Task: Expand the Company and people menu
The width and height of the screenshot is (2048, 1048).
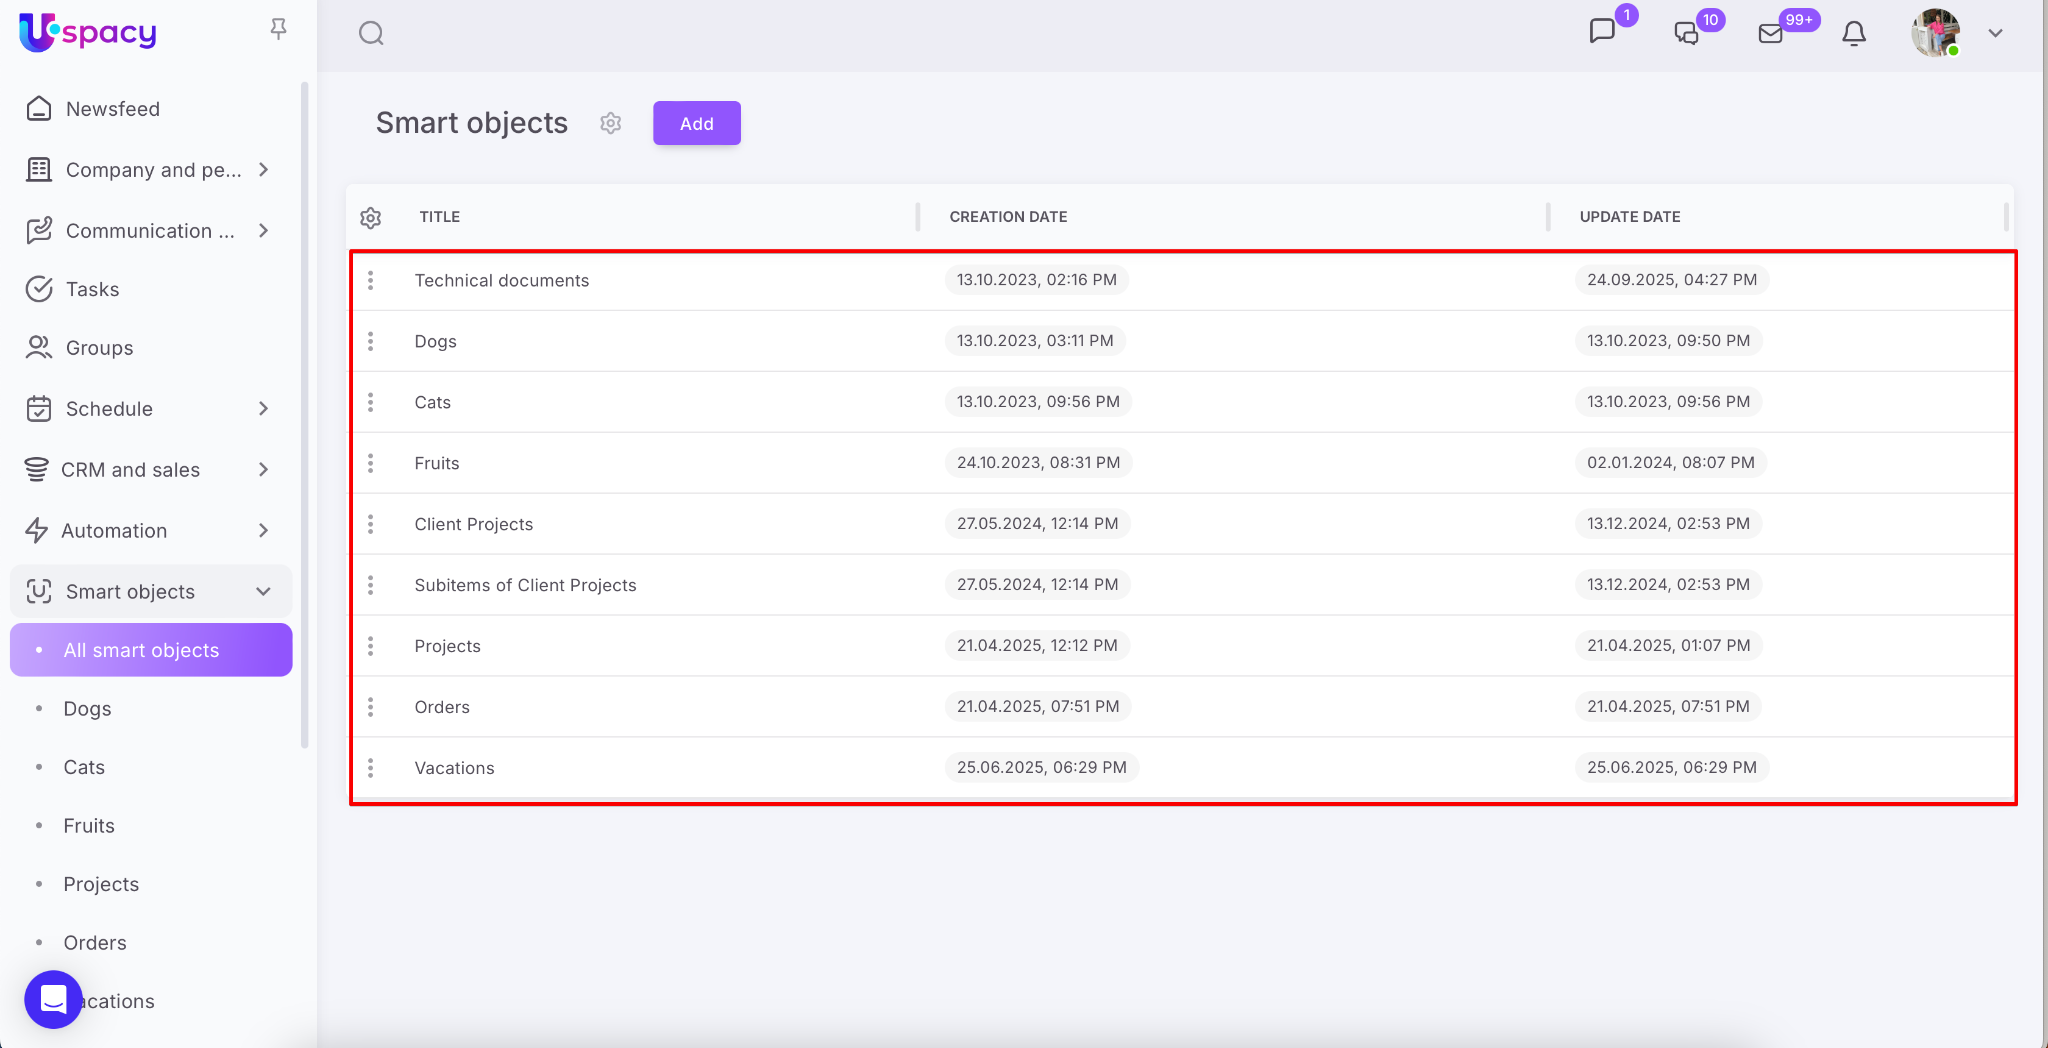Action: (x=264, y=170)
